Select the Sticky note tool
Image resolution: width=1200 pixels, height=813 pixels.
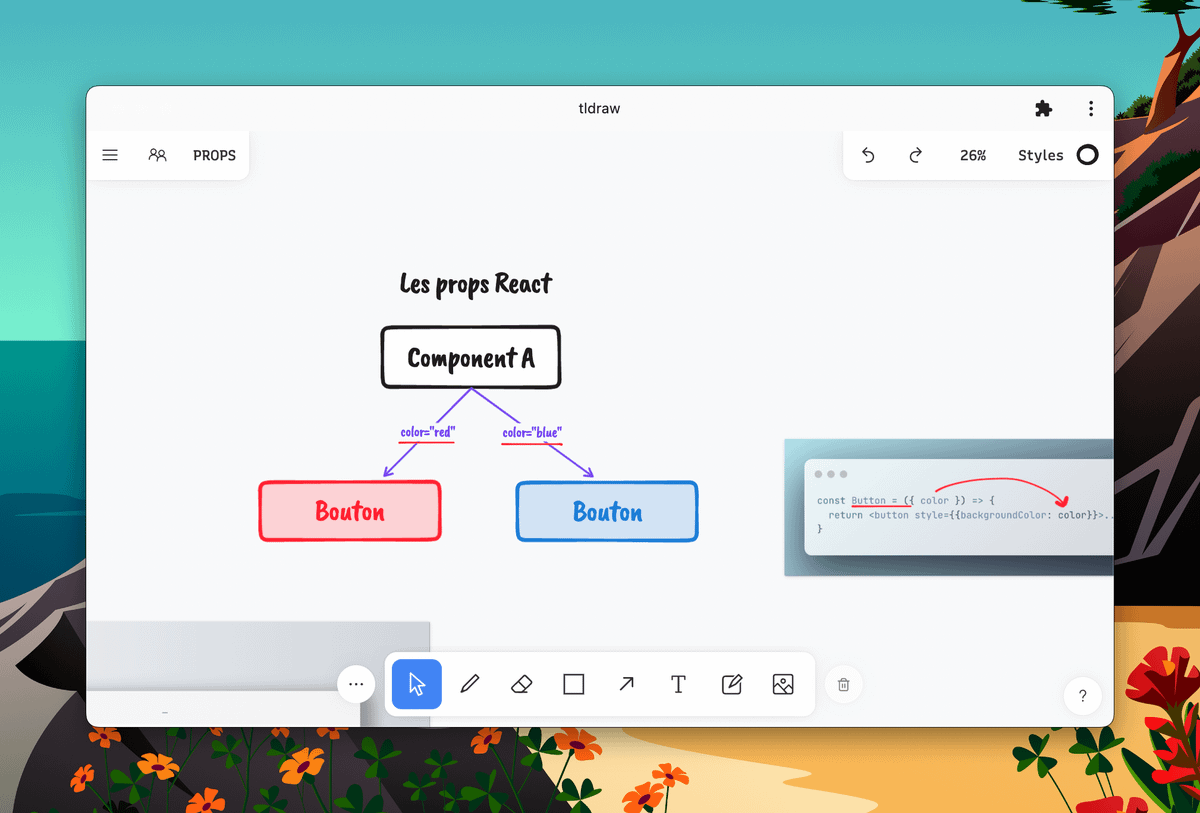point(731,684)
